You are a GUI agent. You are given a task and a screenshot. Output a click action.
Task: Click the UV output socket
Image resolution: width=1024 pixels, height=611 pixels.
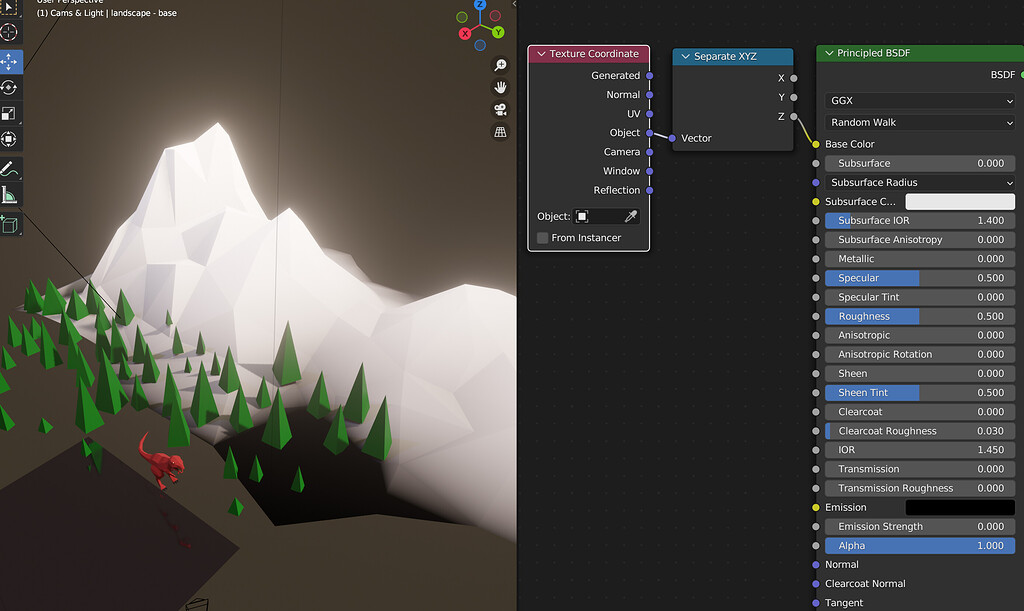click(x=650, y=114)
